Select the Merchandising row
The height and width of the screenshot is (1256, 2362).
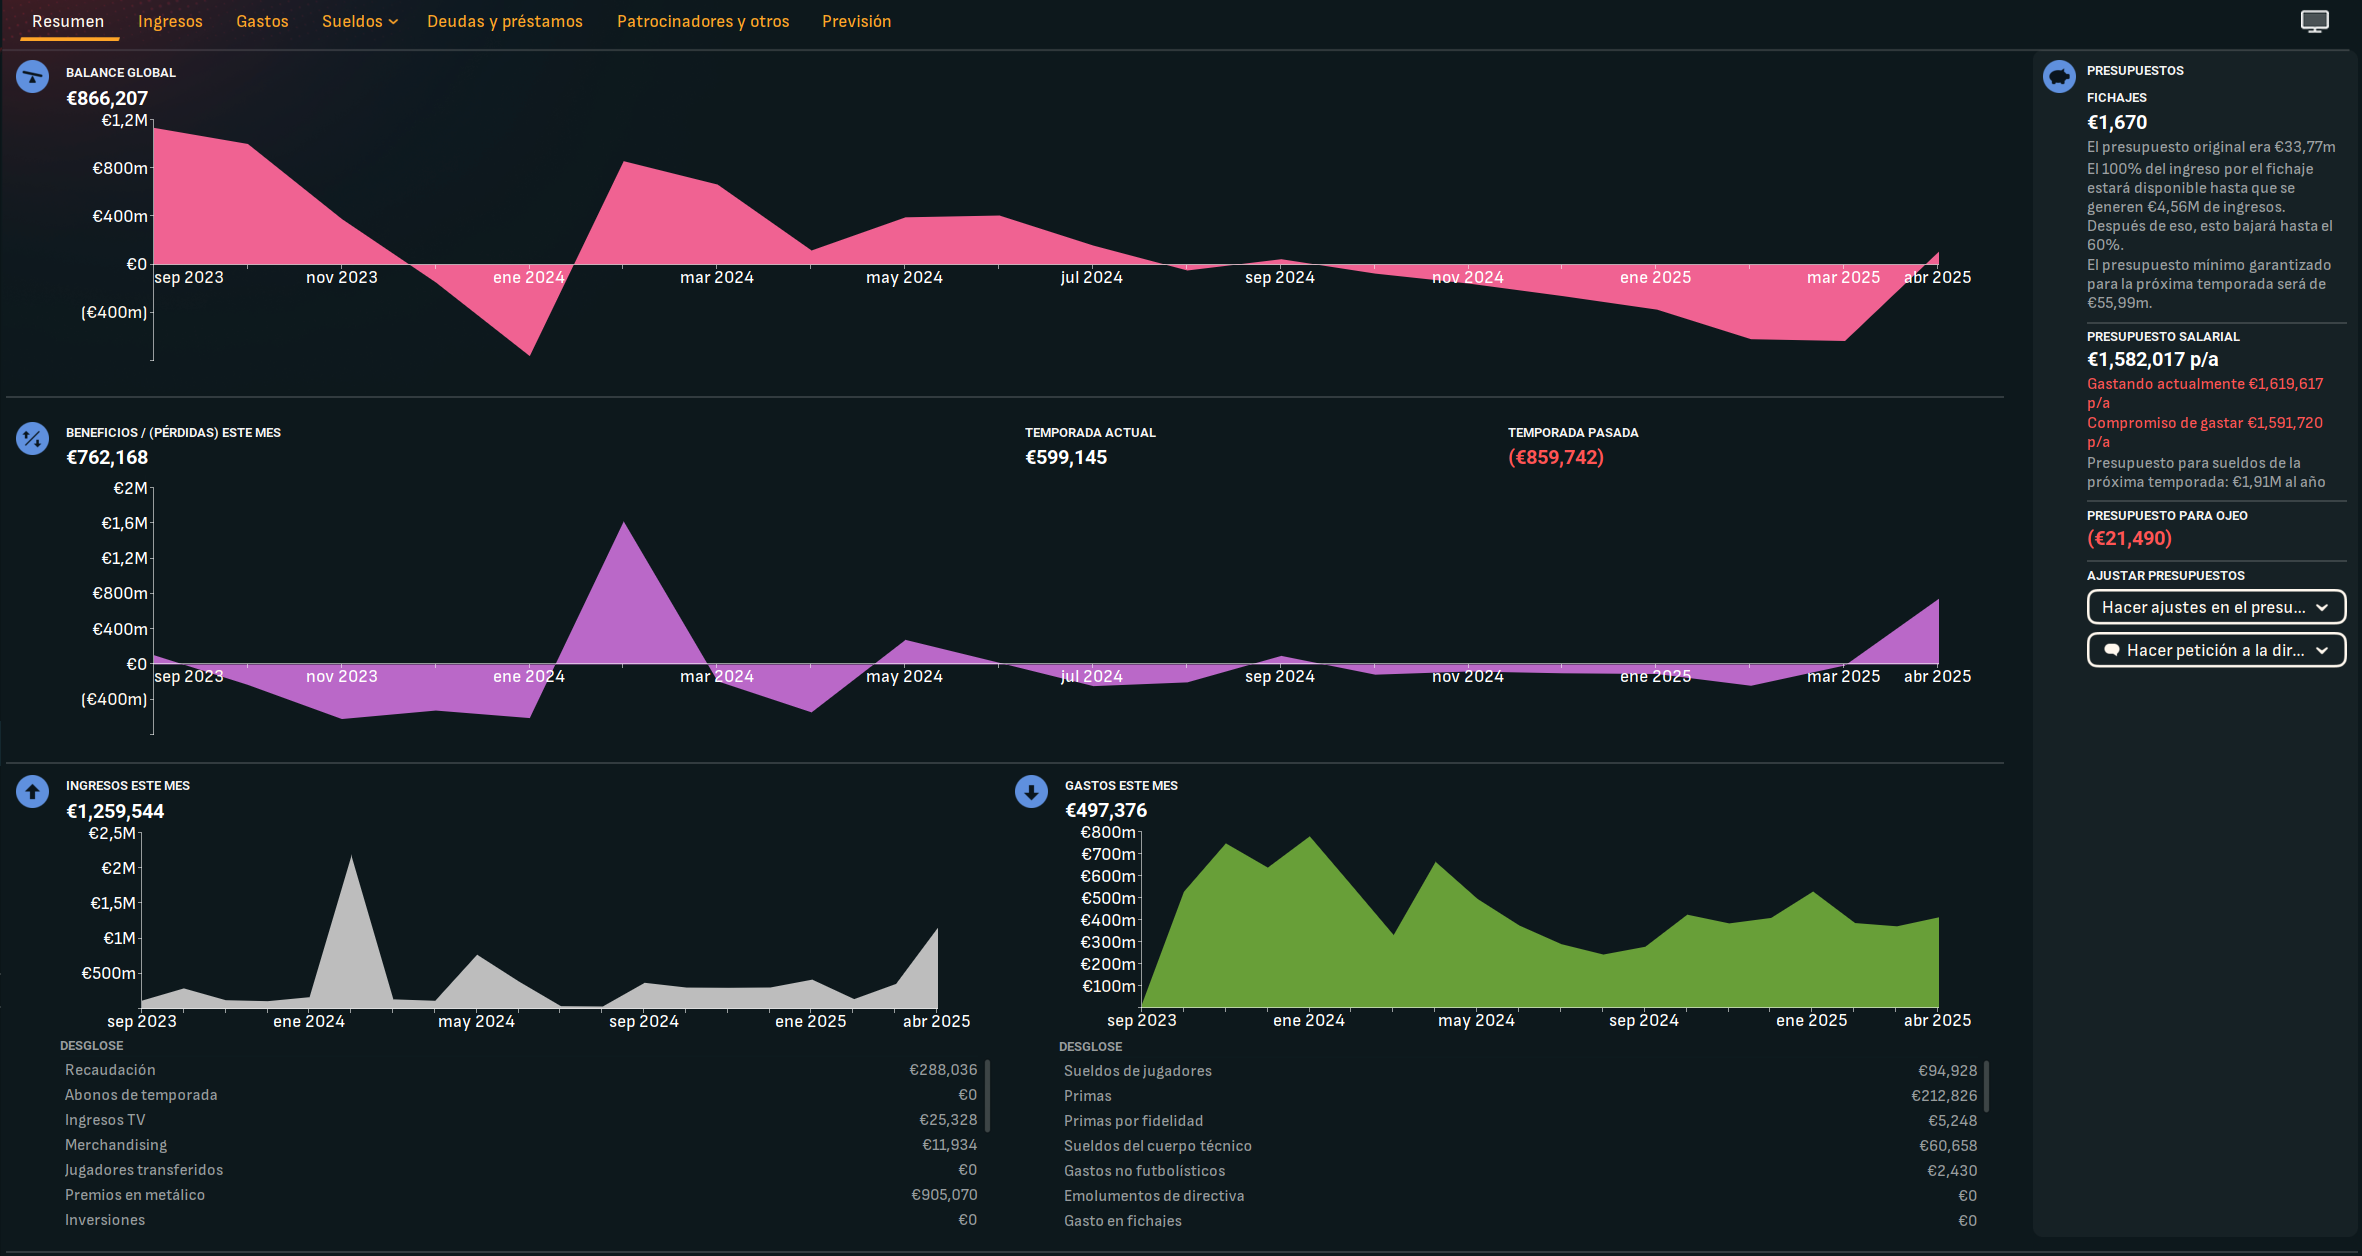pos(520,1145)
